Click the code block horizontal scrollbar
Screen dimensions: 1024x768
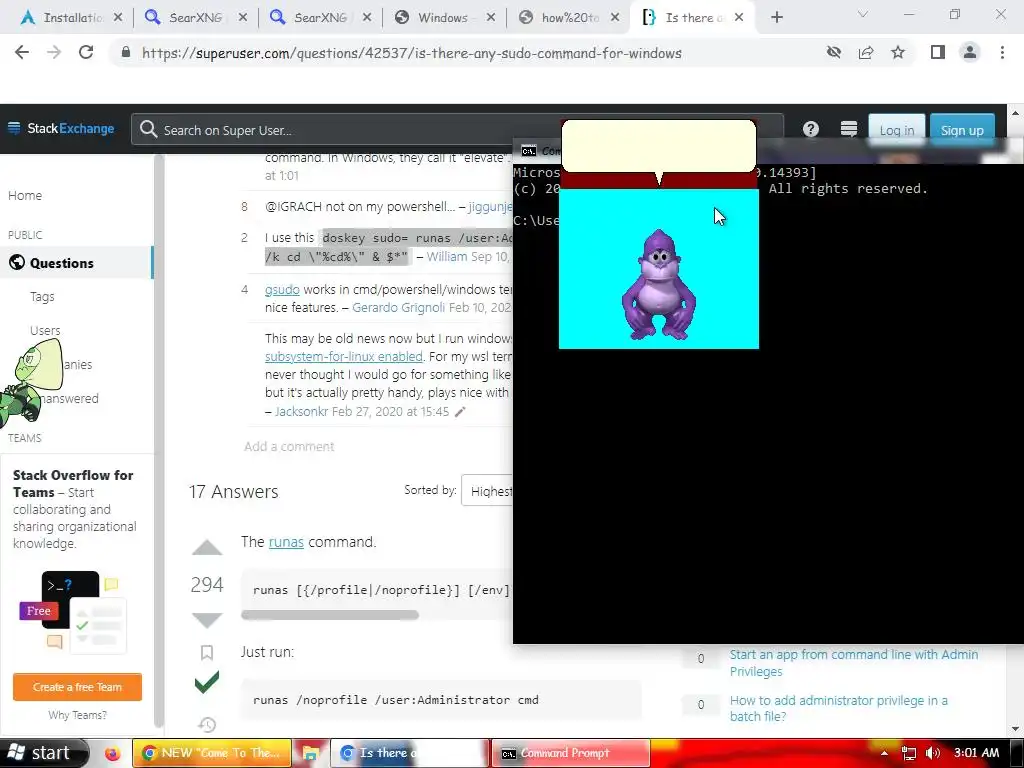[330, 615]
